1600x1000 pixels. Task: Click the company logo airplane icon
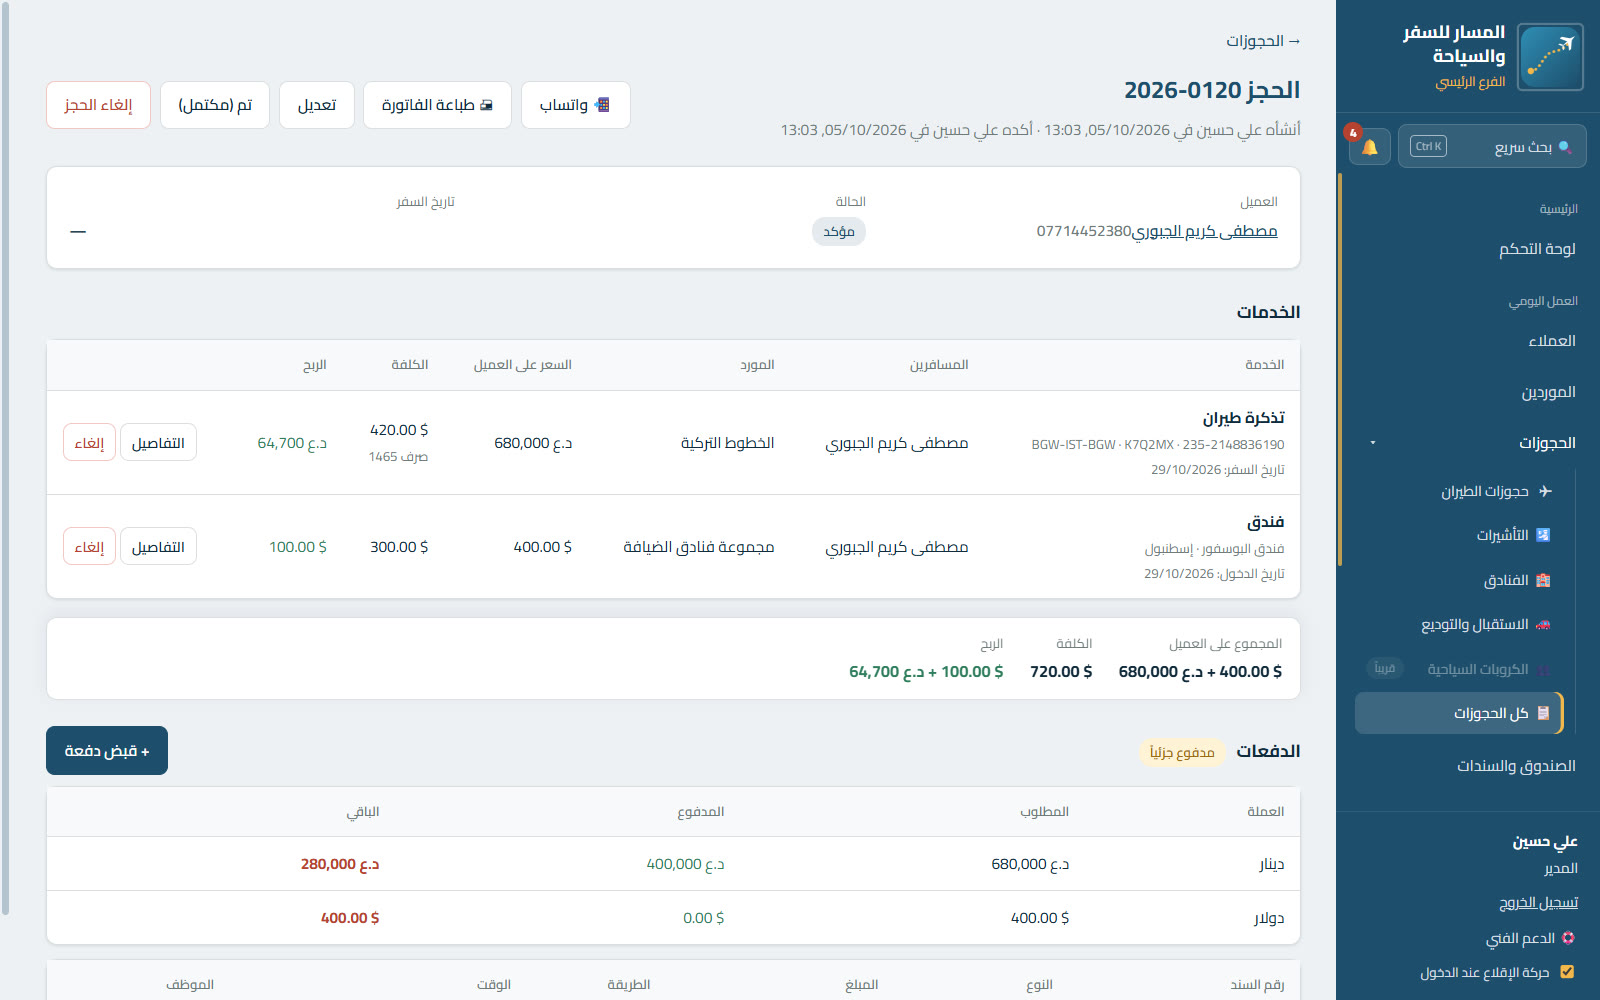(1550, 57)
